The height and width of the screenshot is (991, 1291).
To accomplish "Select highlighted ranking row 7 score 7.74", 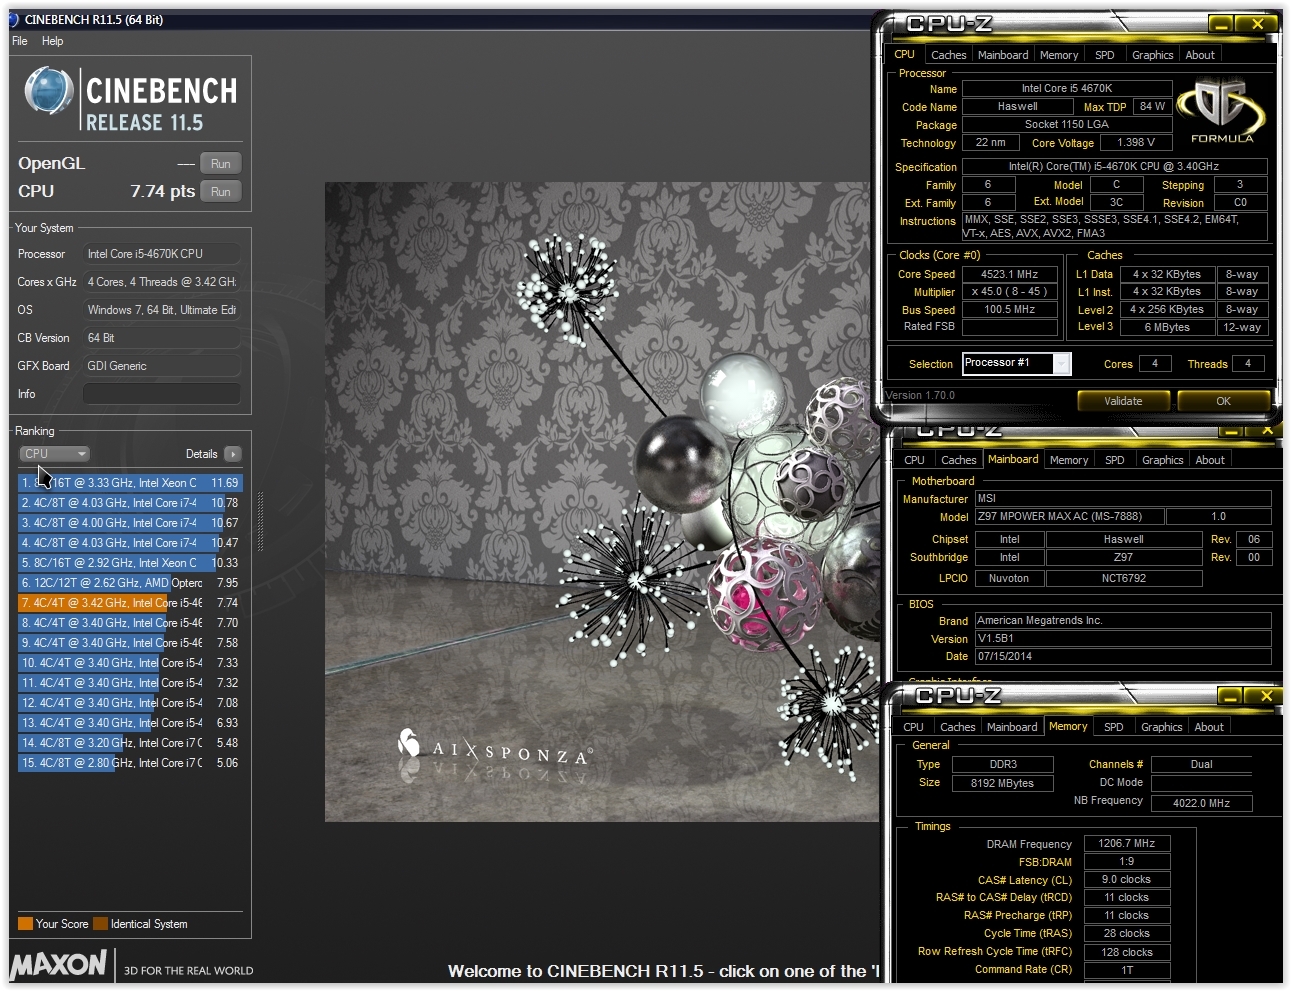I will (130, 603).
